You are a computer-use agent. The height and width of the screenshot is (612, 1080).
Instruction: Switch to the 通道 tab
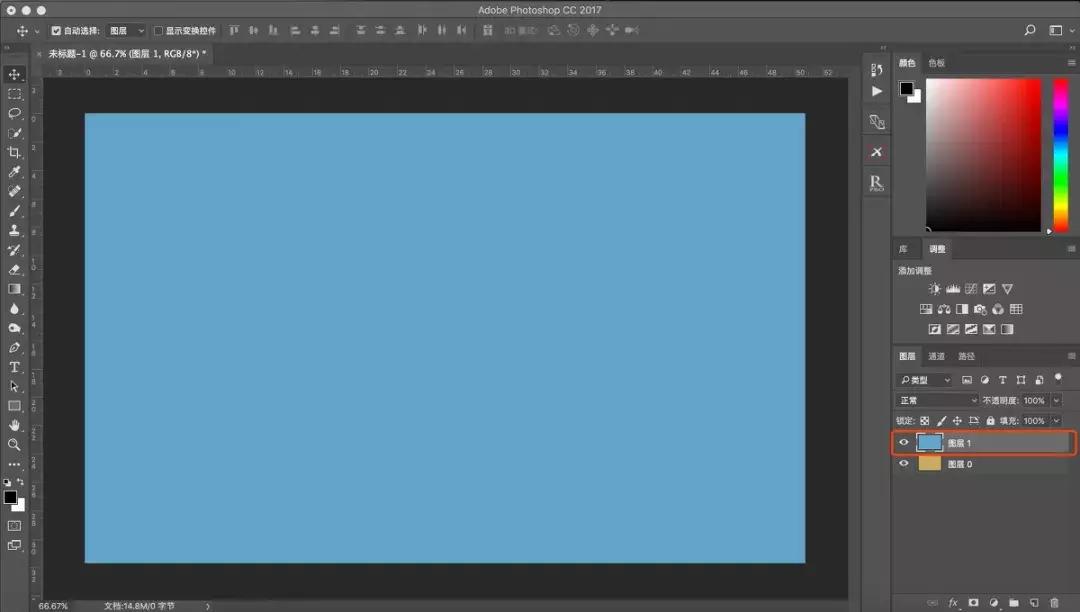point(936,356)
